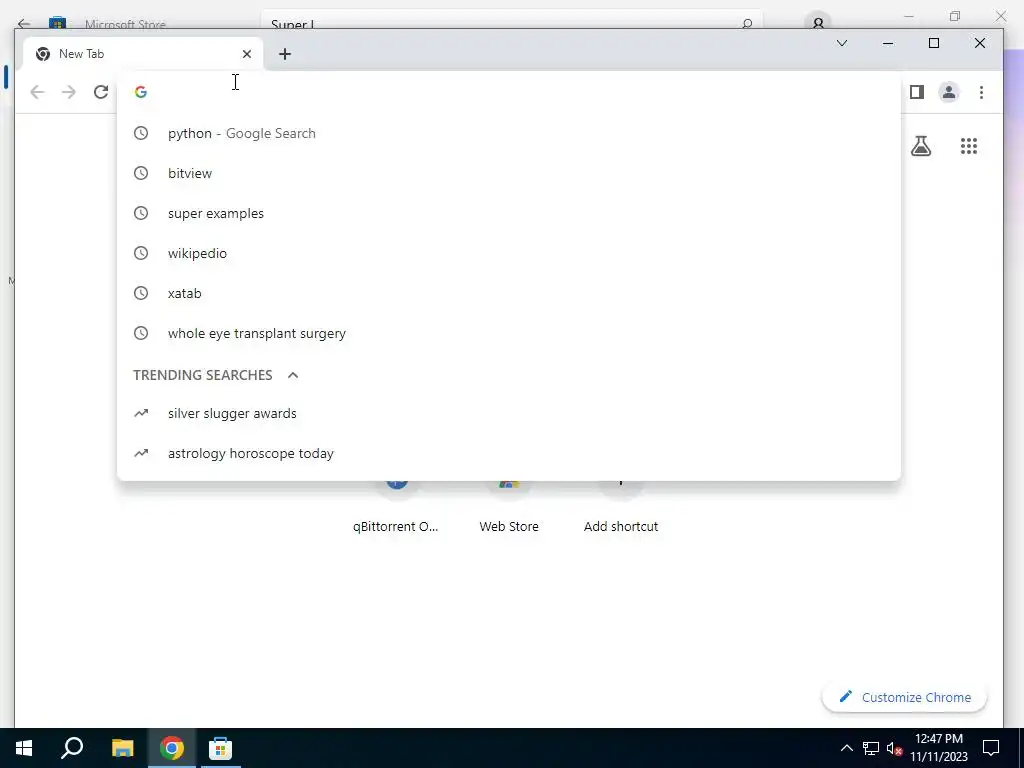The image size is (1024, 768).
Task: Click the network icon in system tray
Action: pyautogui.click(x=871, y=748)
